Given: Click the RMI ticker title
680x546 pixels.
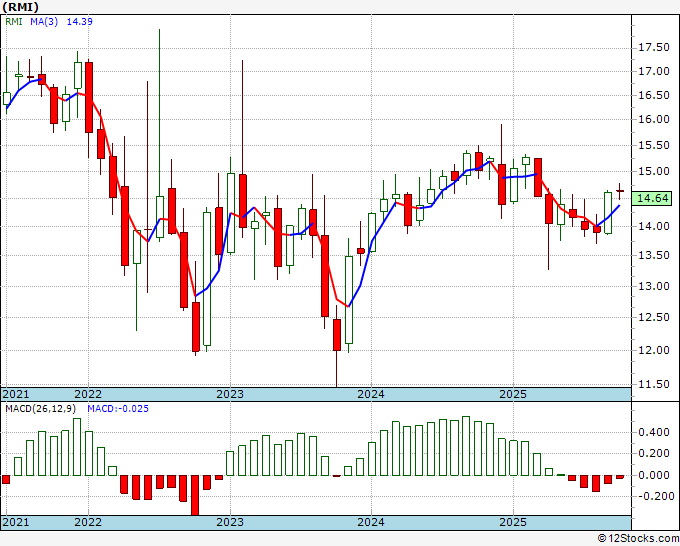Looking at the screenshot, I should (21, 7).
